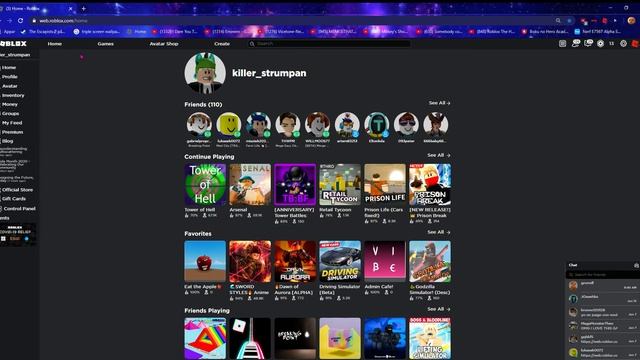This screenshot has height=360, width=640.
Task: Open the yellow noob-head friend avatar
Action: (x=229, y=124)
